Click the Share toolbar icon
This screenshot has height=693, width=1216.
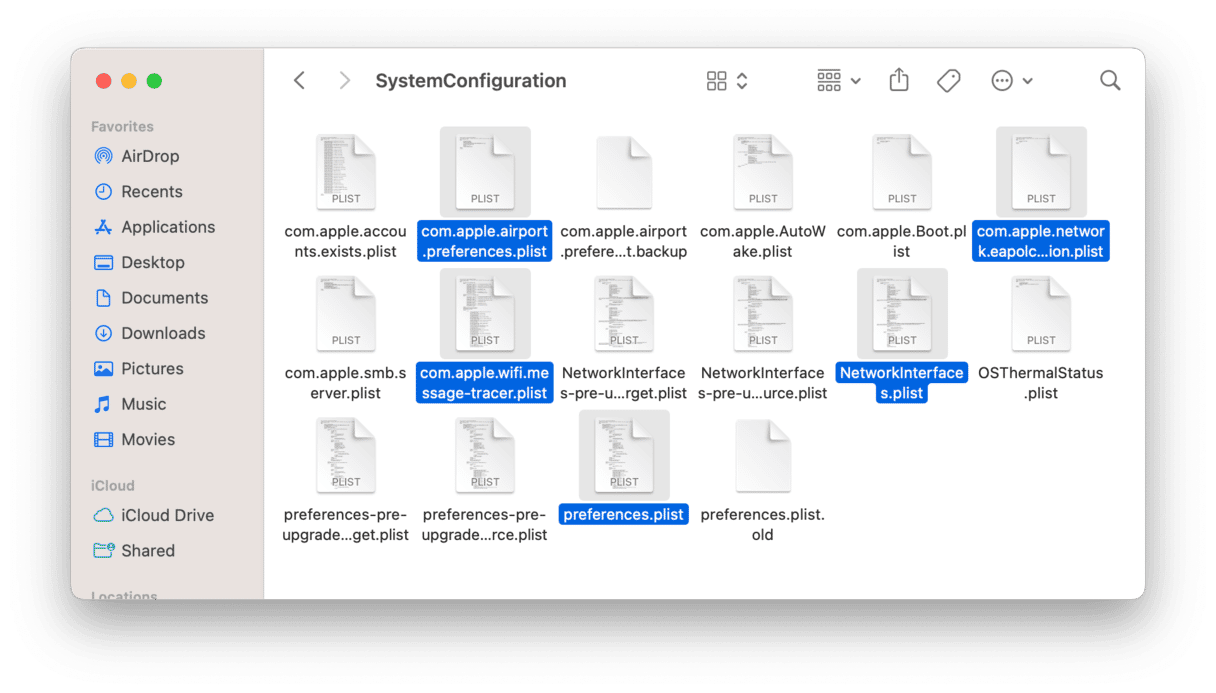click(899, 80)
